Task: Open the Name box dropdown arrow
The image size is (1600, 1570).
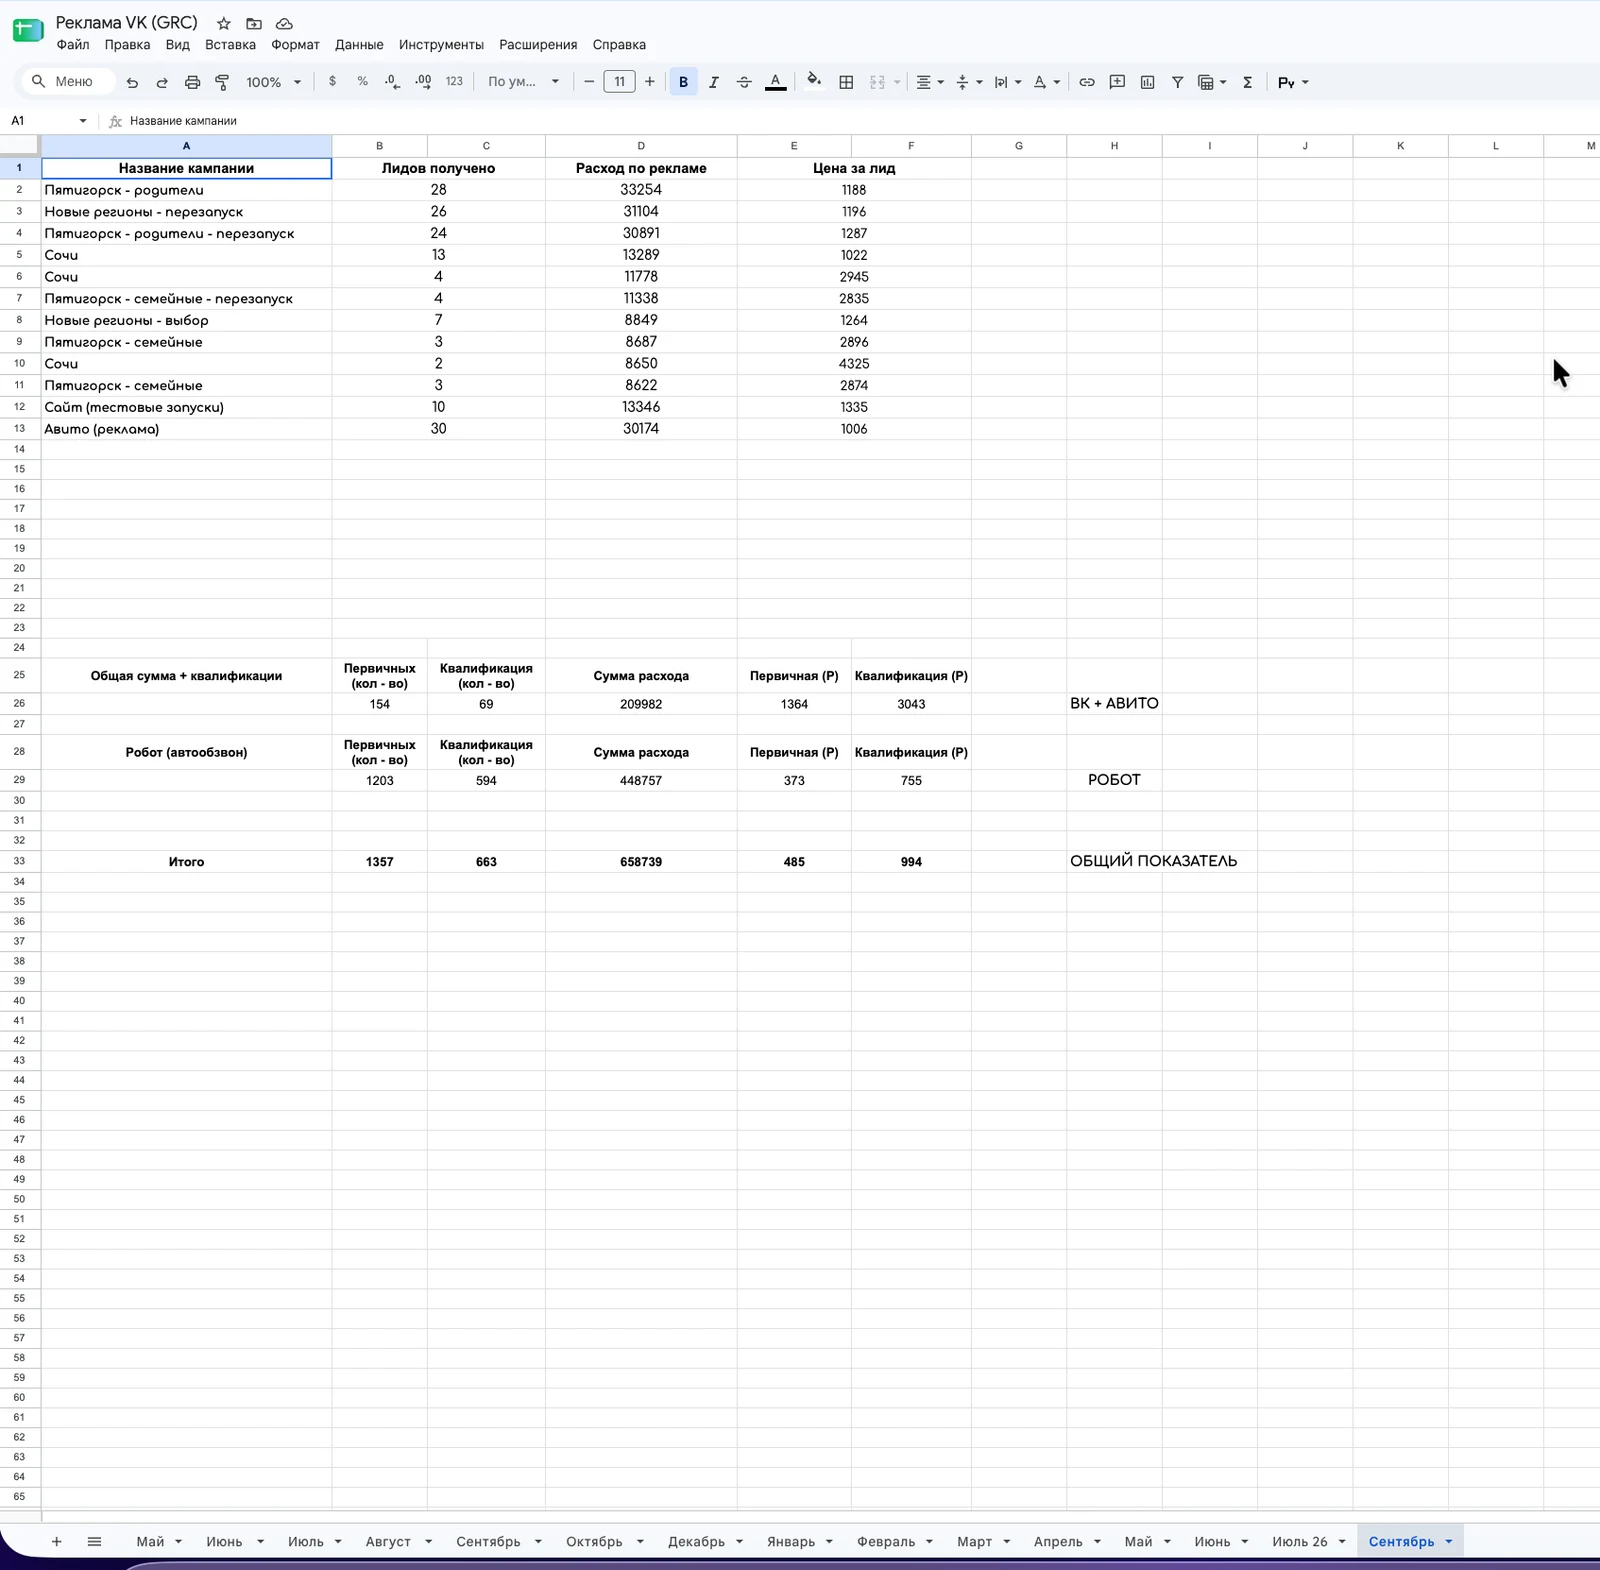Action: point(83,121)
